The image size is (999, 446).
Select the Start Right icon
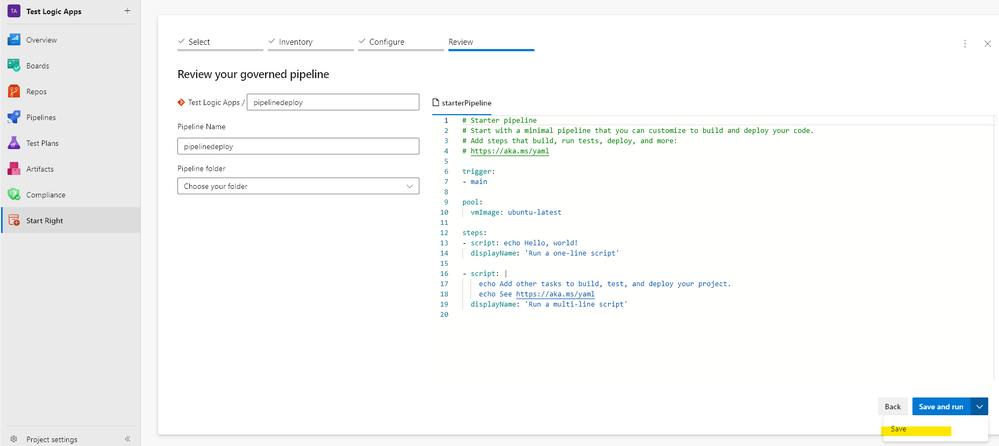[14, 220]
